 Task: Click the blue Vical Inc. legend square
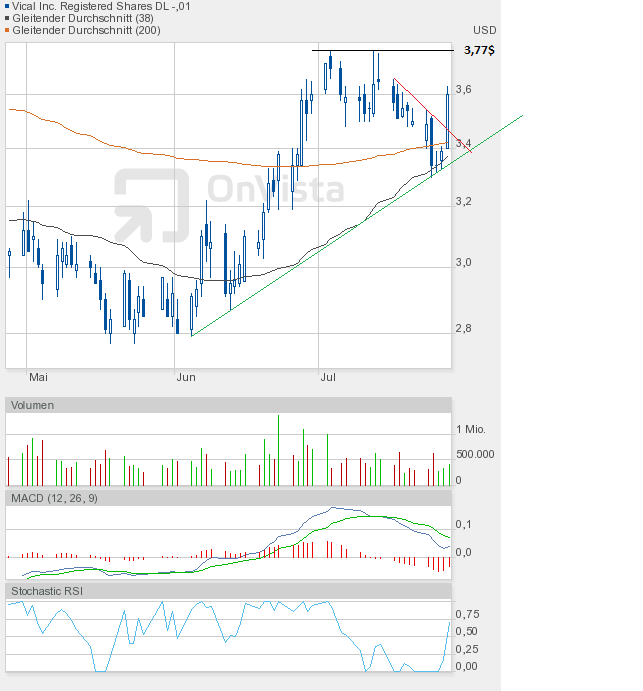7,6
